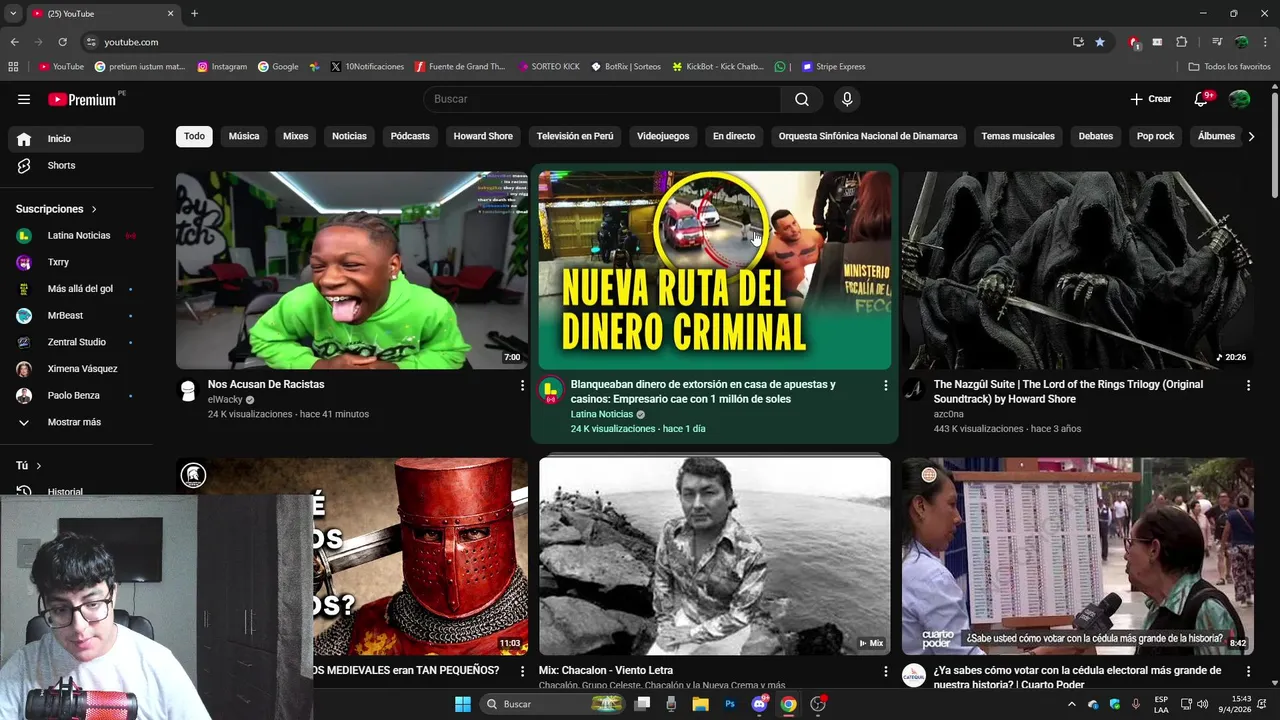Open The Nazgûl Suite video thumbnail

(x=1077, y=270)
